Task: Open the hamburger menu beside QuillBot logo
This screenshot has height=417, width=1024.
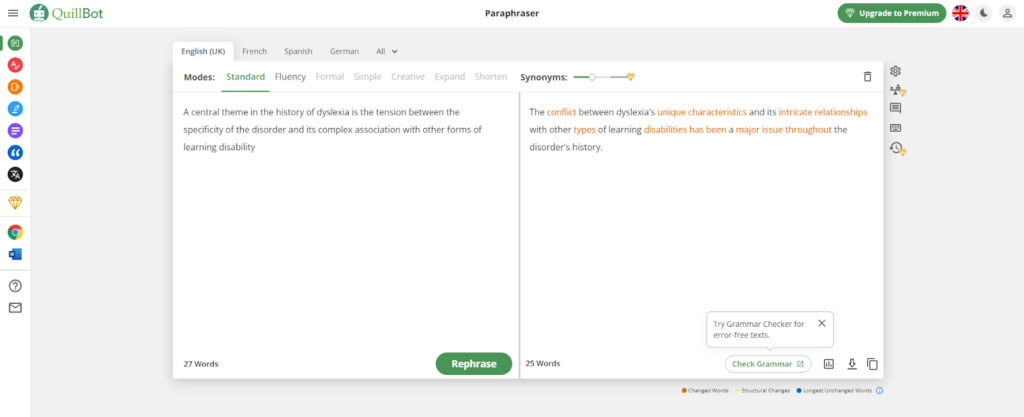Action: click(13, 13)
